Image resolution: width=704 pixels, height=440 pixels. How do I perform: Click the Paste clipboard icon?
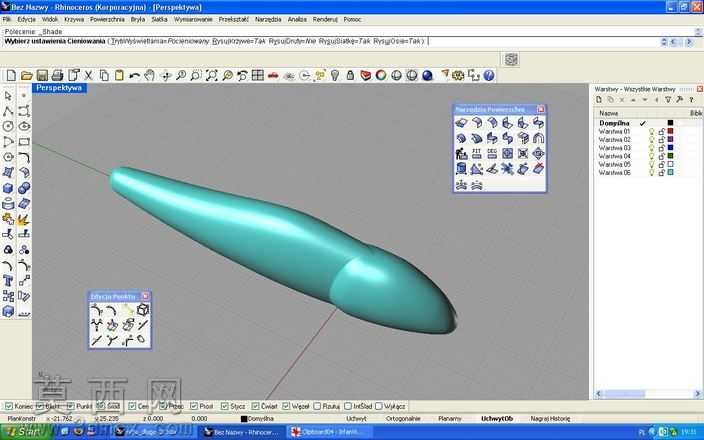tap(119, 75)
